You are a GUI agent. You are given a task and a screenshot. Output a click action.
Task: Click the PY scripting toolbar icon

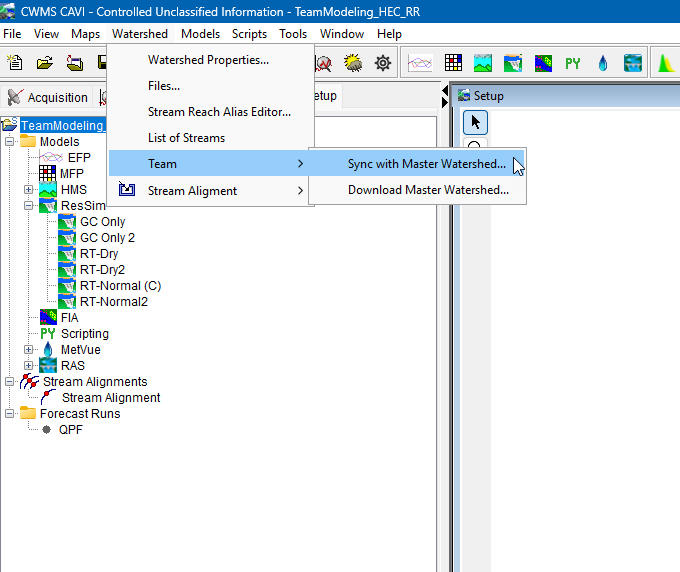[573, 63]
